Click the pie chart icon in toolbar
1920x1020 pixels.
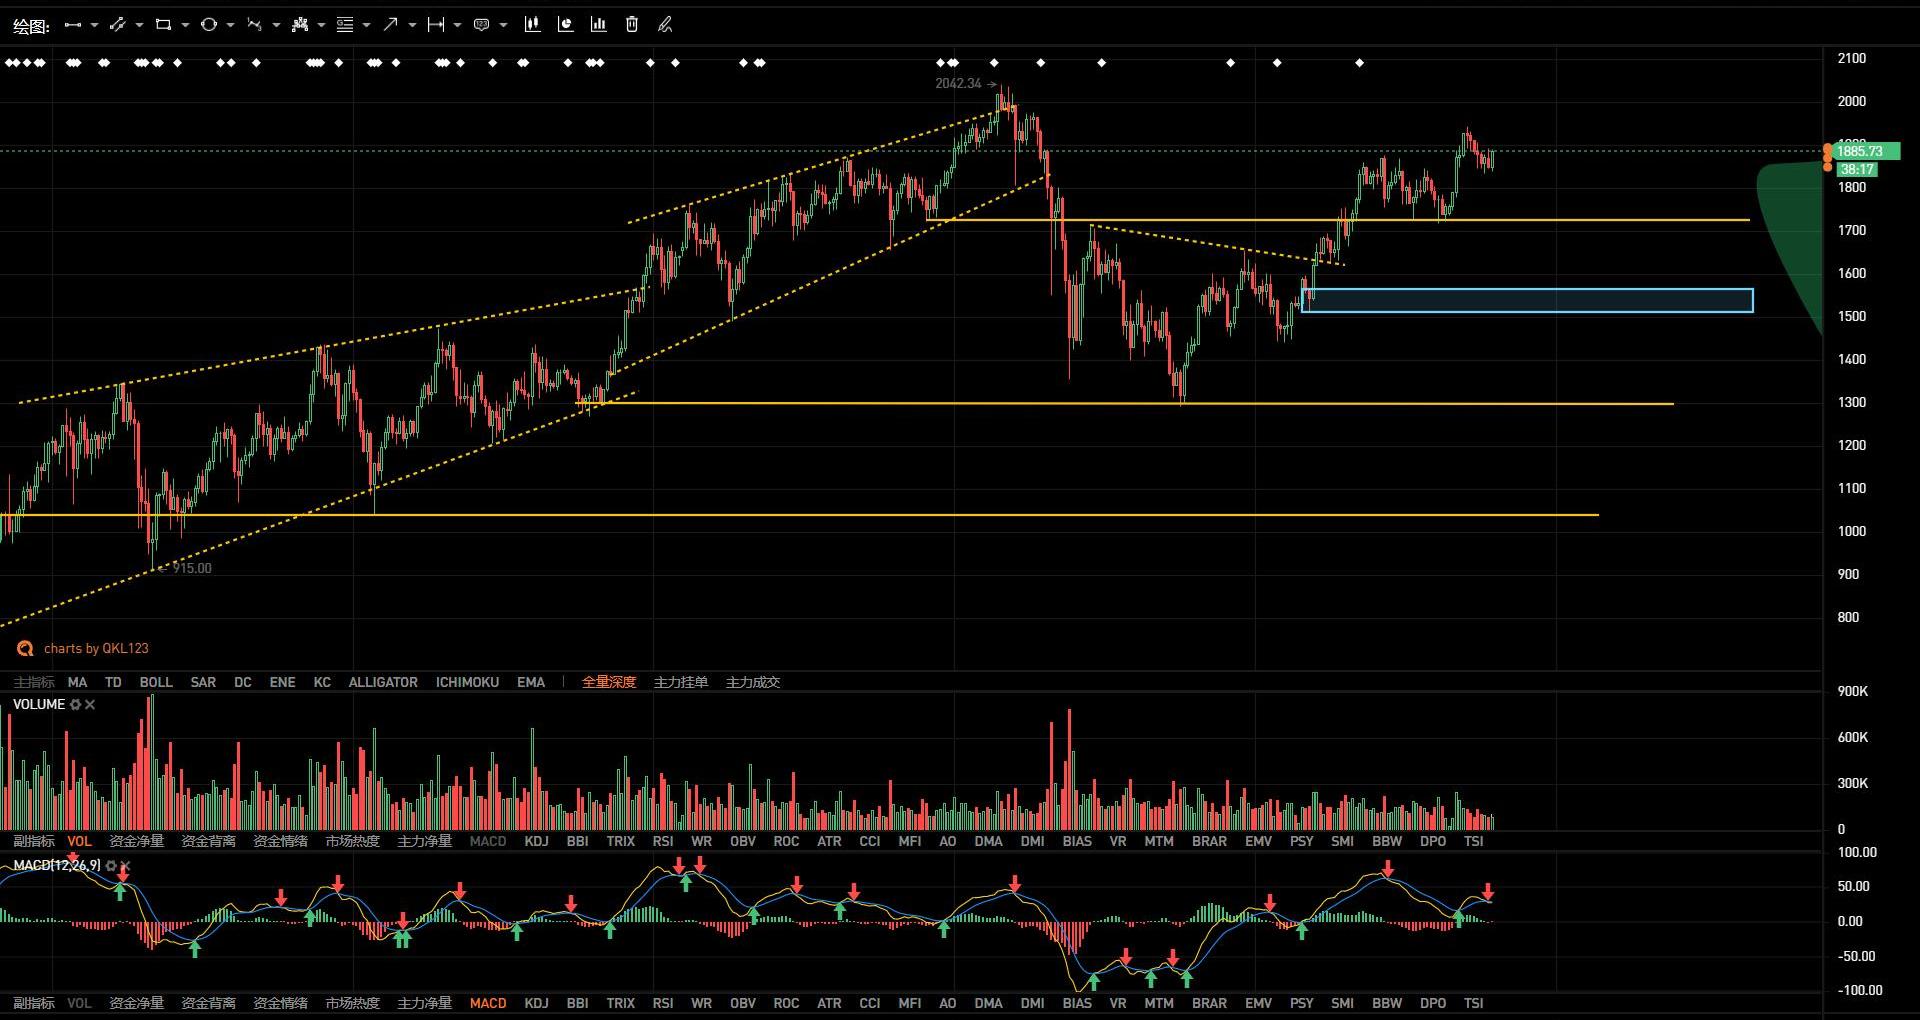(566, 25)
